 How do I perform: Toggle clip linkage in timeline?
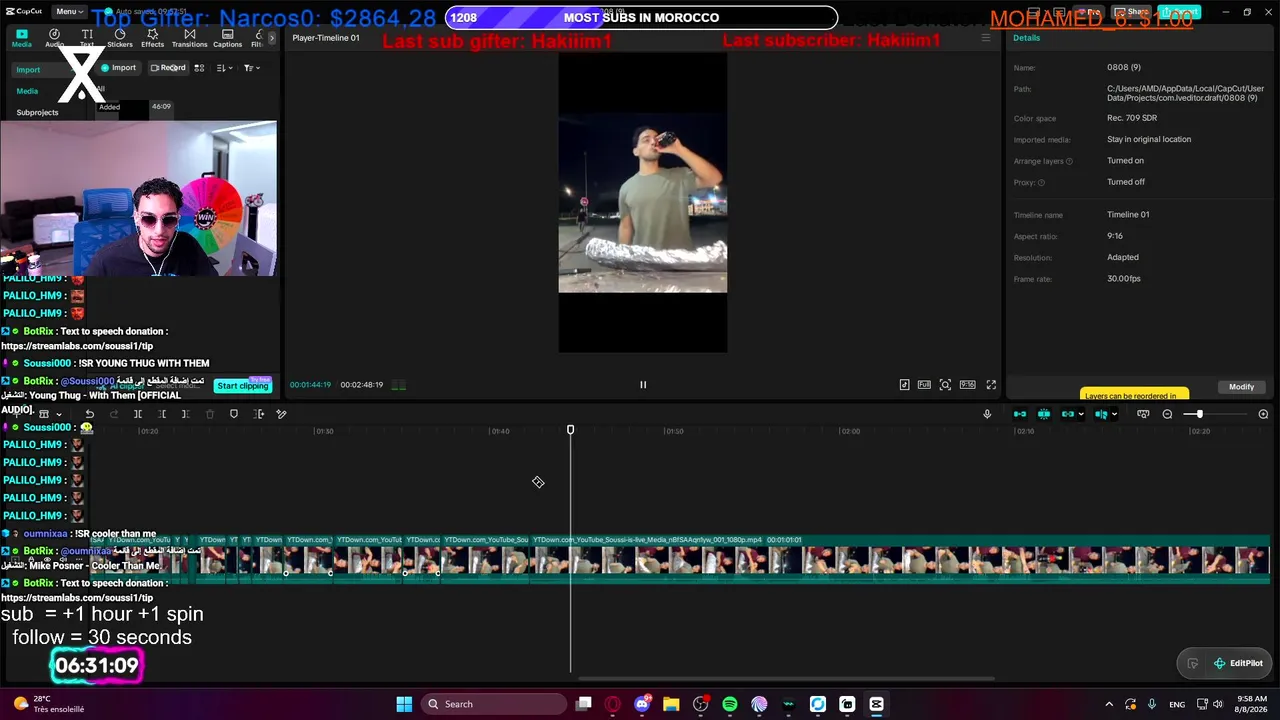click(x=1068, y=414)
